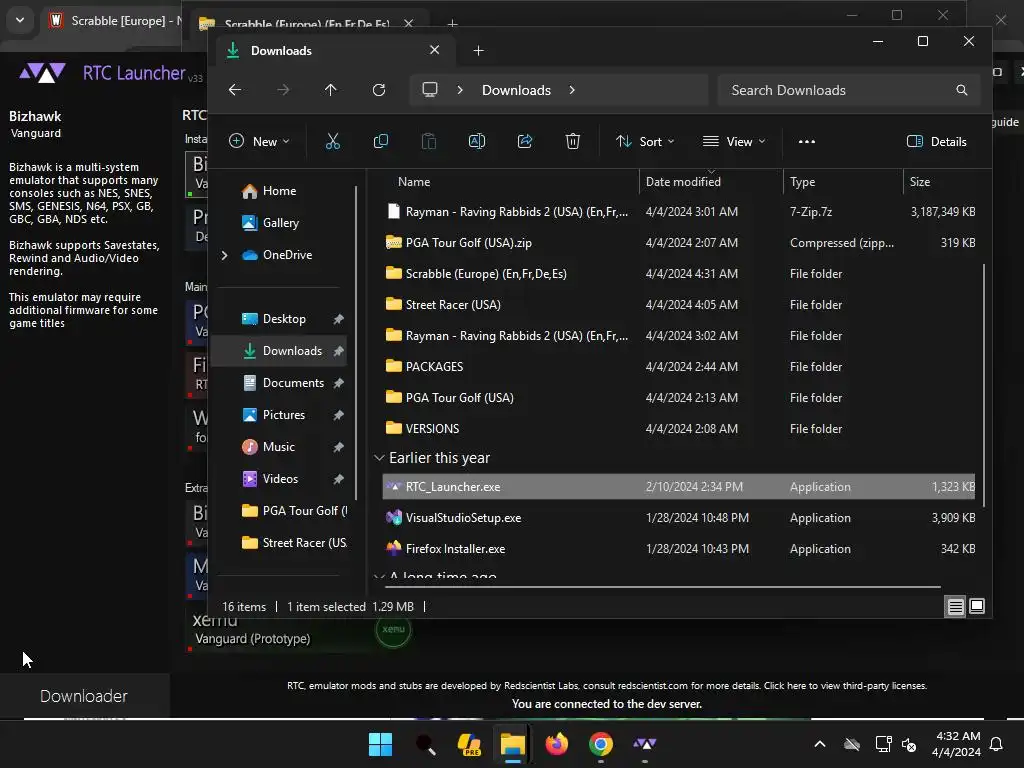1024x768 pixels.
Task: Open Street Racer sidebar folder
Action: (x=294, y=543)
